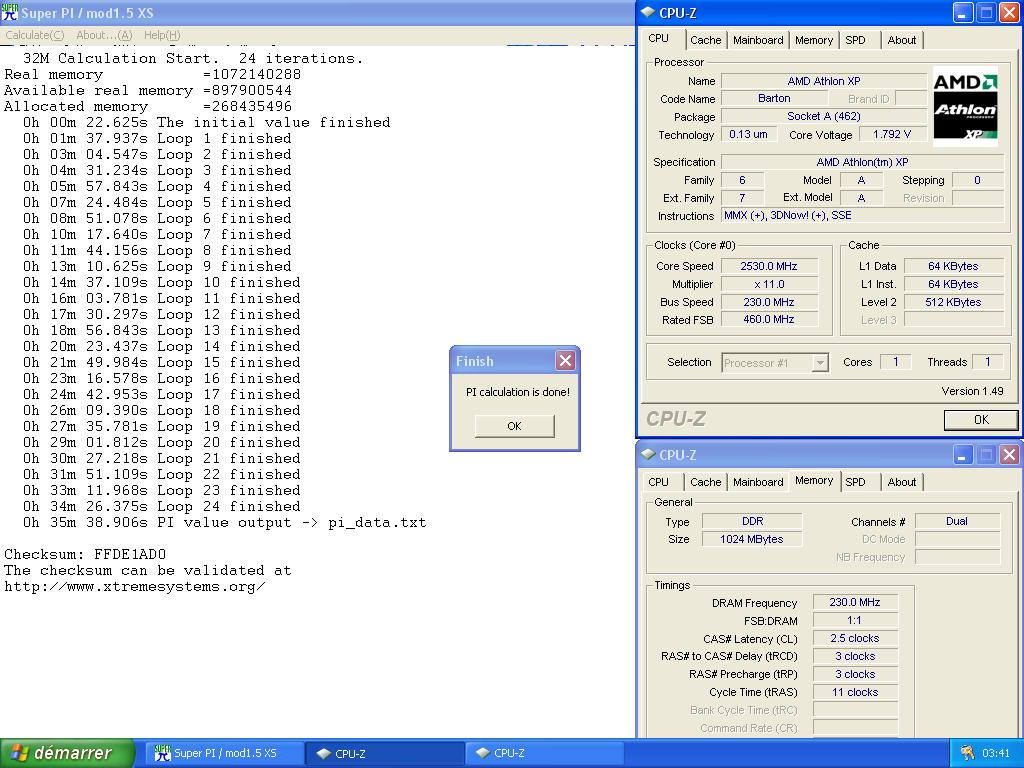Open Memory tab in top CPU-Z
The width and height of the screenshot is (1024, 768).
point(814,40)
